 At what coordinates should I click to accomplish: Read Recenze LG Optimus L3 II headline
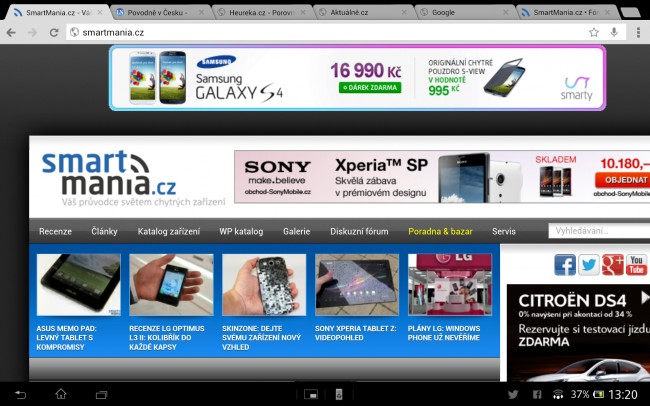pyautogui.click(x=167, y=338)
